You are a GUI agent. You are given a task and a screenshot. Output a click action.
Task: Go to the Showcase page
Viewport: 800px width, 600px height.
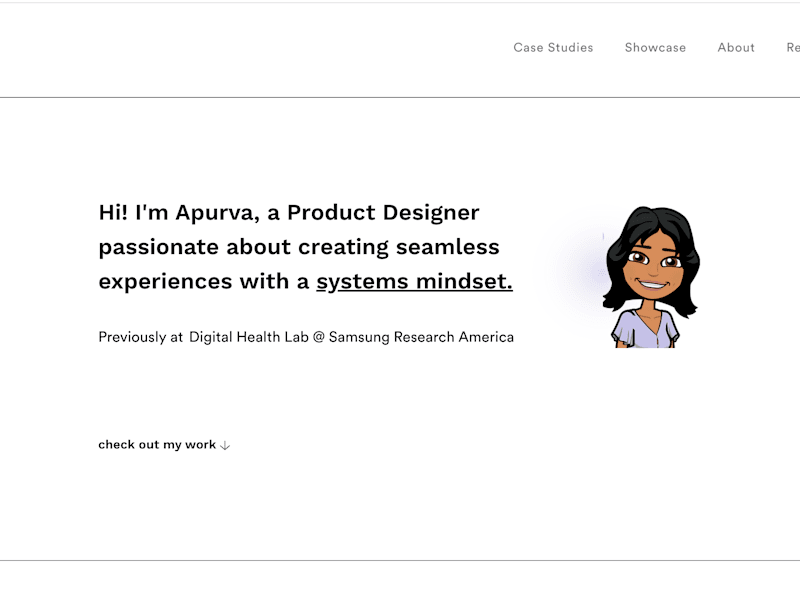pyautogui.click(x=655, y=47)
